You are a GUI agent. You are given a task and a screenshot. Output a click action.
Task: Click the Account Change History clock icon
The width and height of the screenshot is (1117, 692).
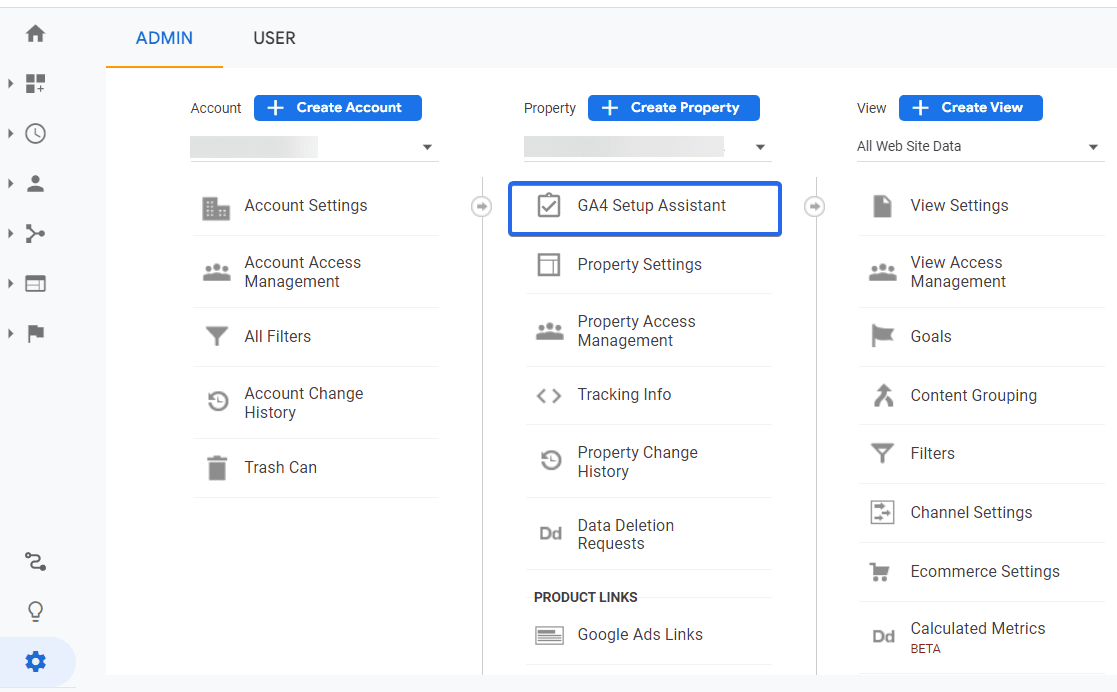click(218, 401)
